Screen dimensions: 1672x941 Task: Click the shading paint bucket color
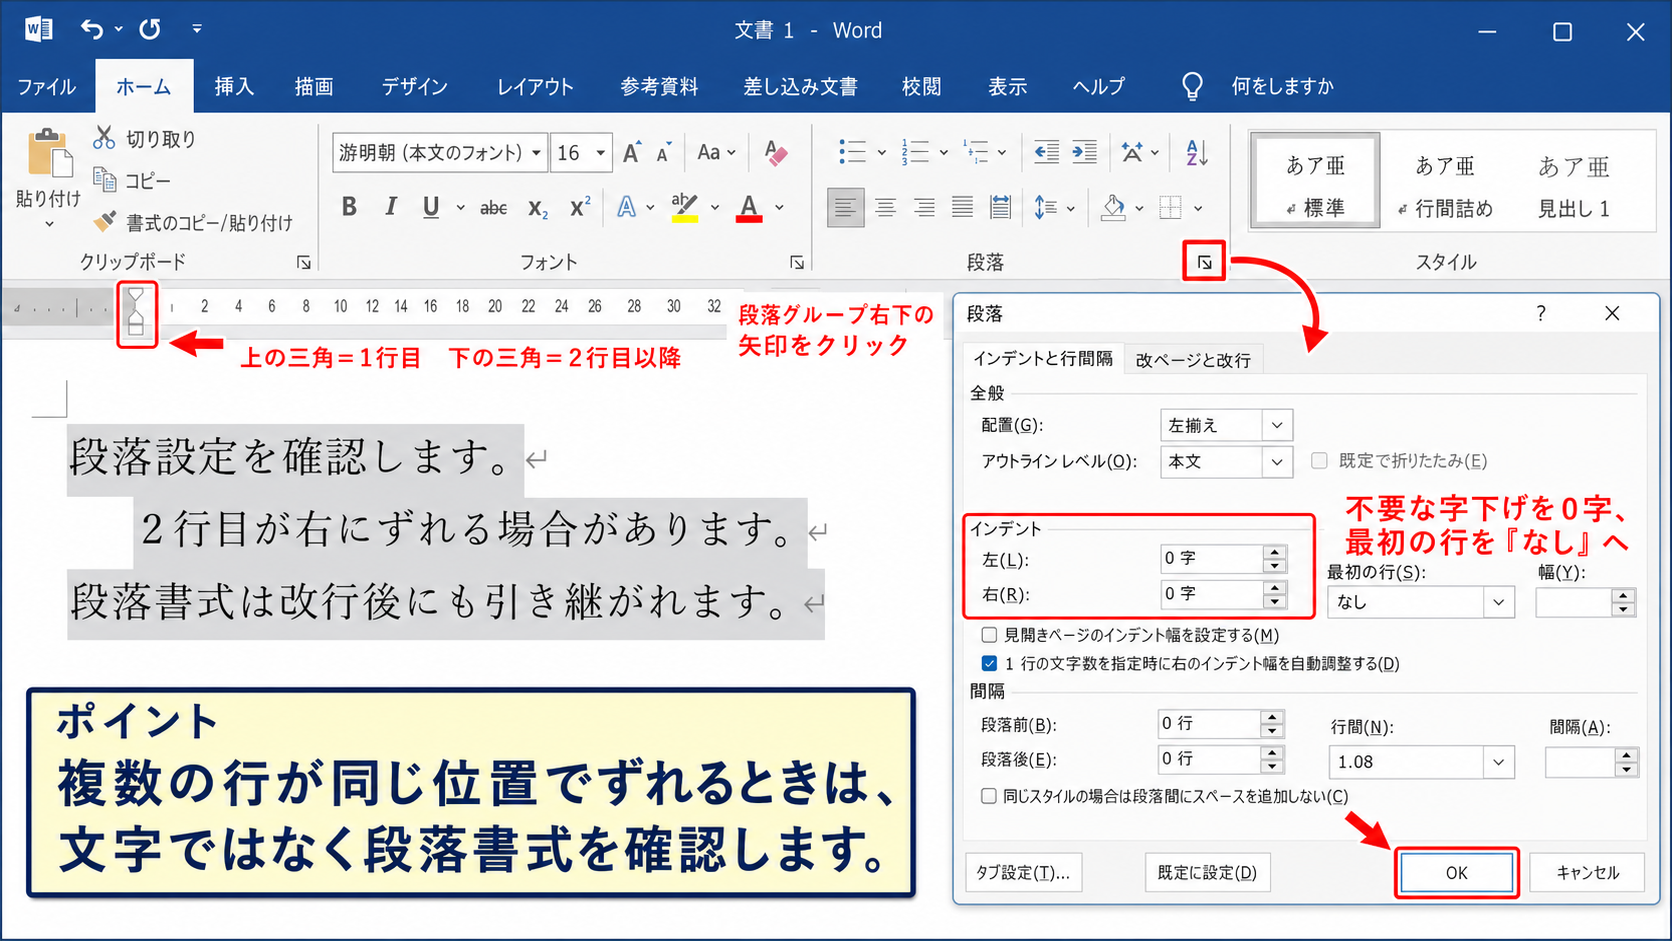click(1113, 207)
